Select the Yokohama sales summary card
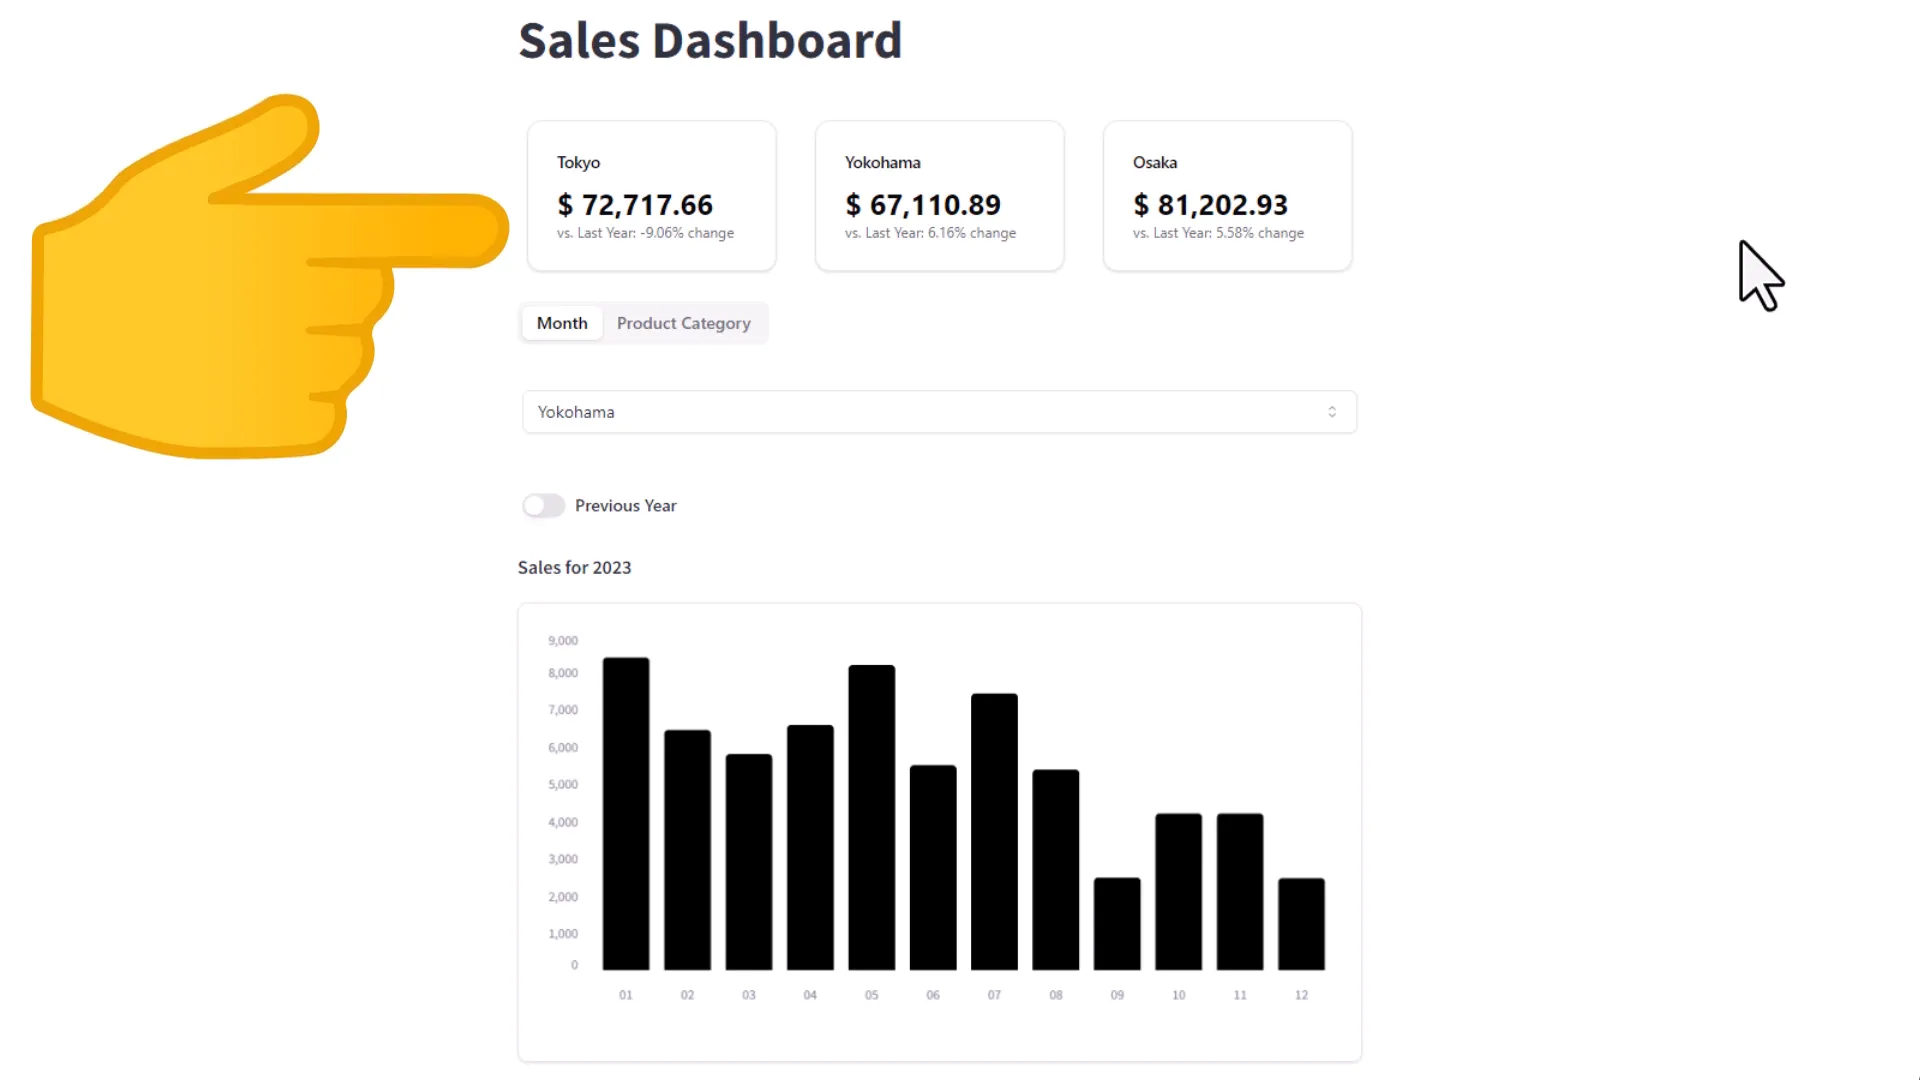Screen dimensions: 1920x1080 point(939,195)
